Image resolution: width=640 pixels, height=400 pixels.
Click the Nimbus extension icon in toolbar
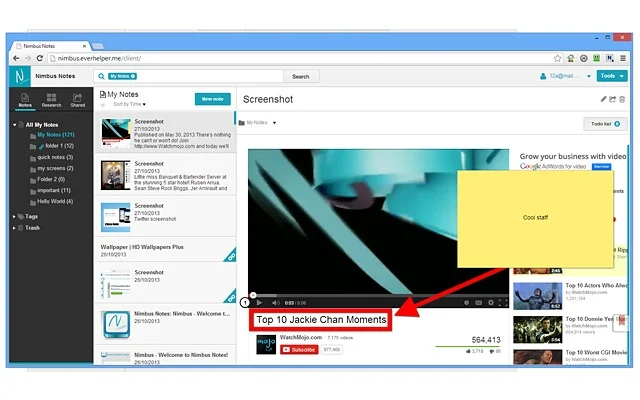tap(610, 58)
